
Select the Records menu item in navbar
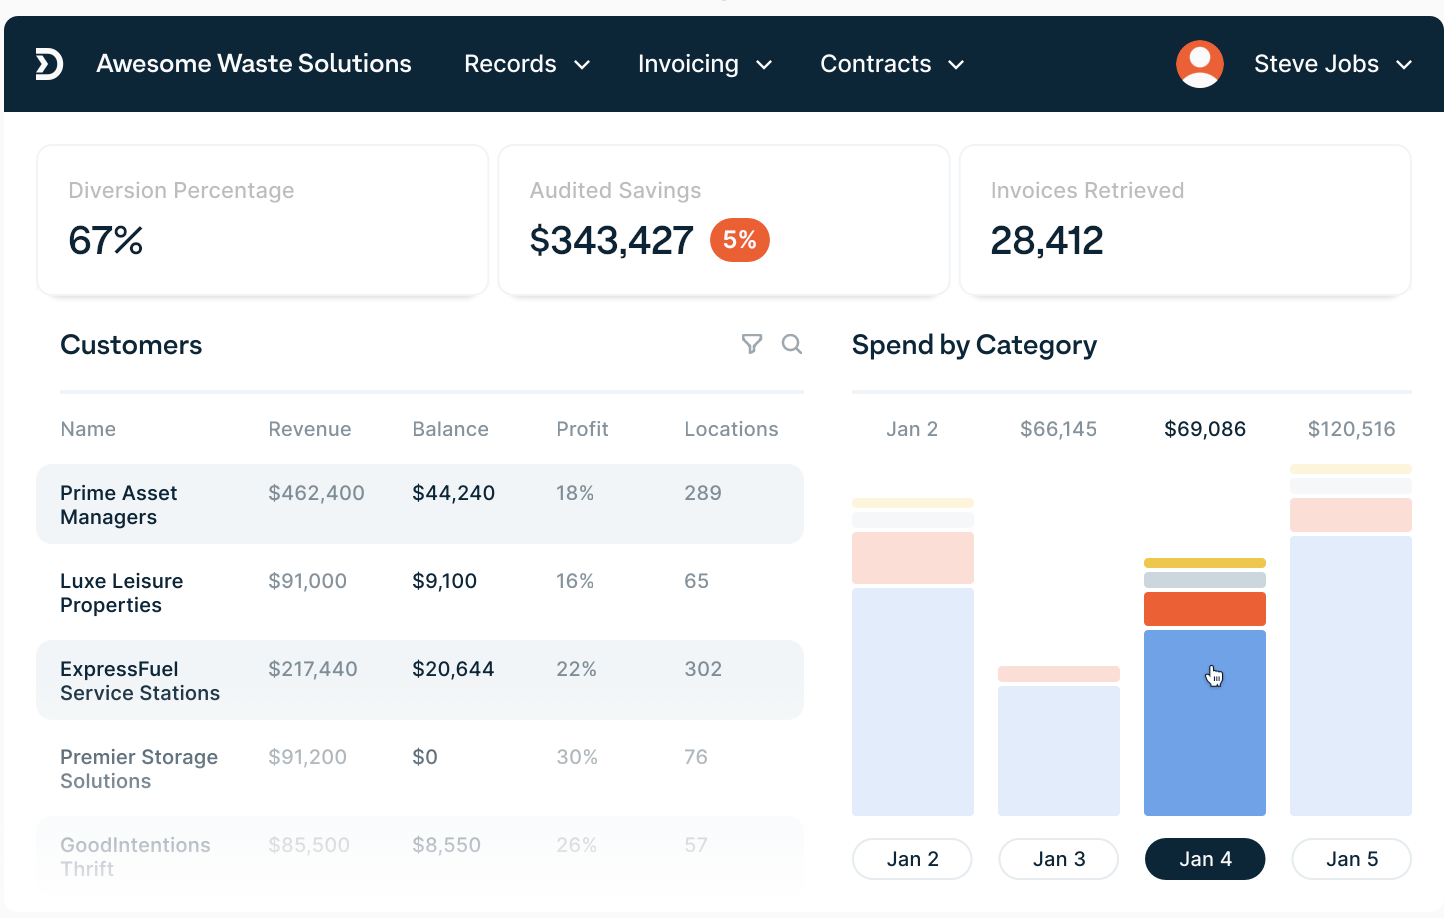point(511,64)
